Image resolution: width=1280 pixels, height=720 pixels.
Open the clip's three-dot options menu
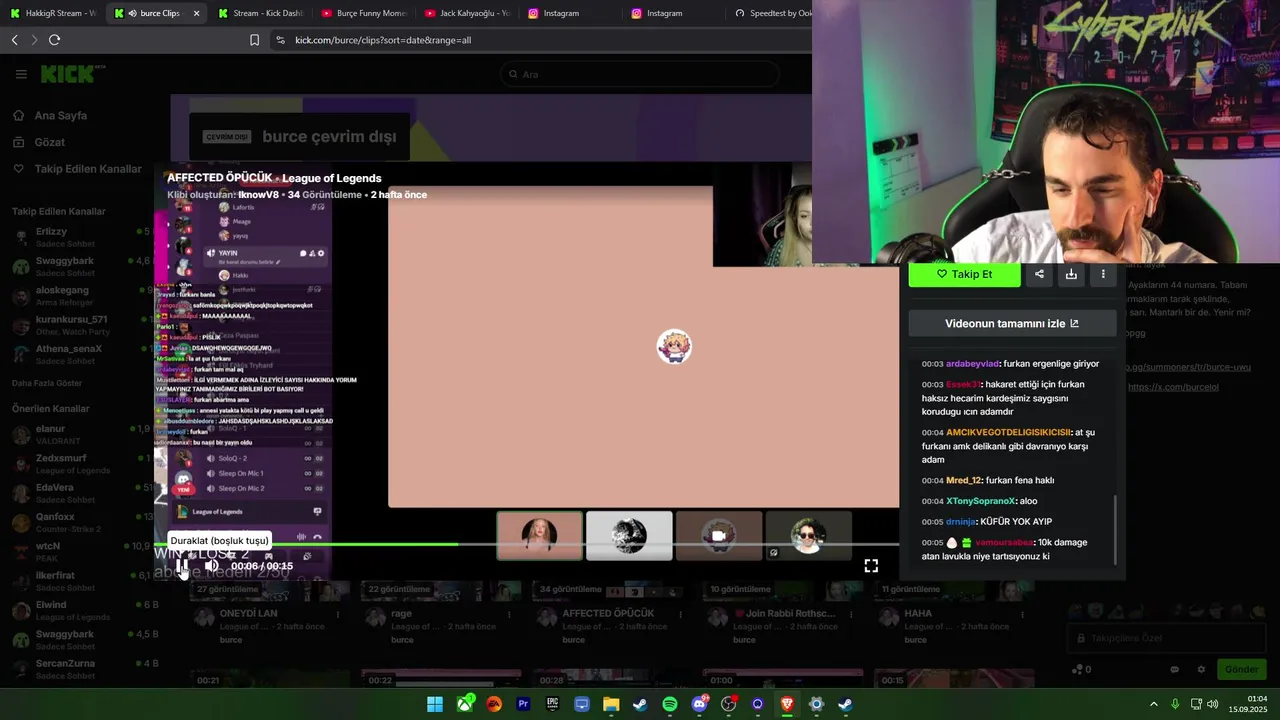pyautogui.click(x=1103, y=274)
